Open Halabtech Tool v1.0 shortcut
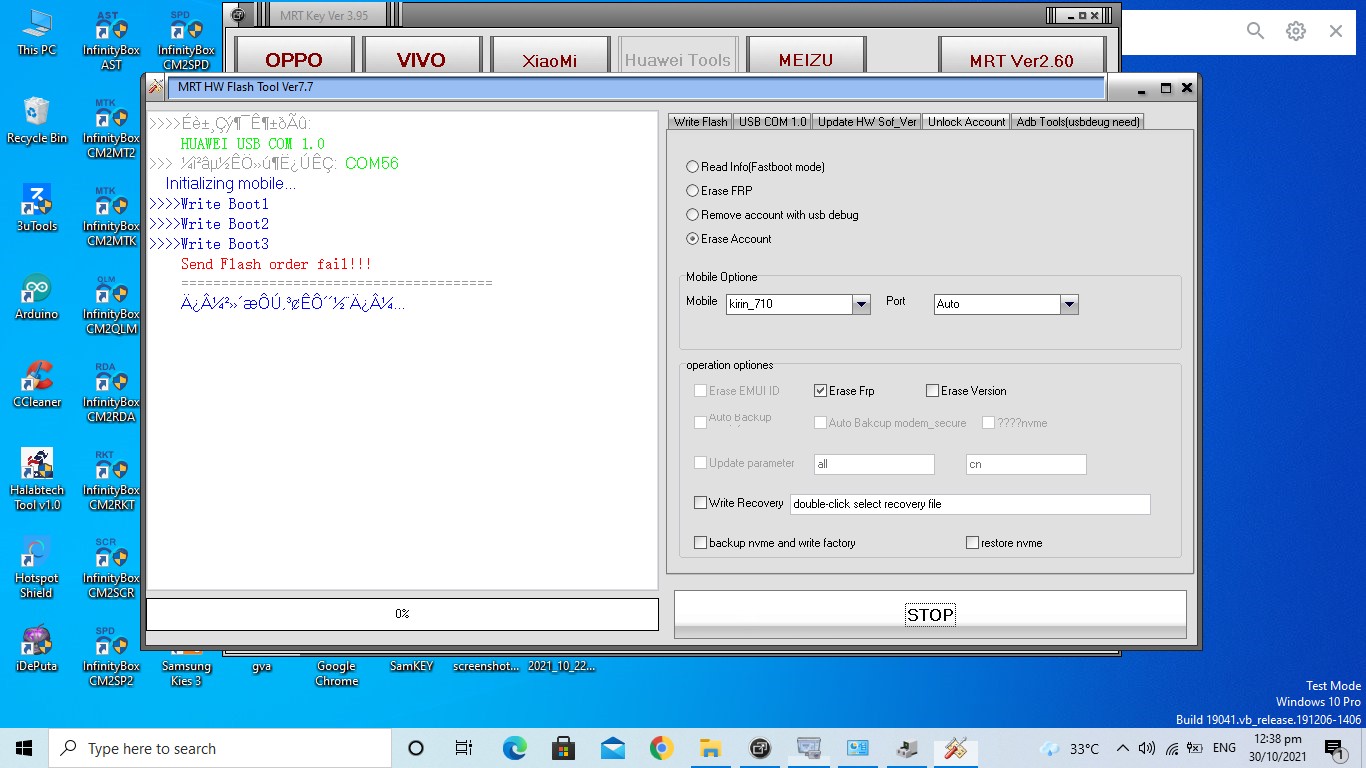Screen dimensions: 1366x768 tap(37, 479)
